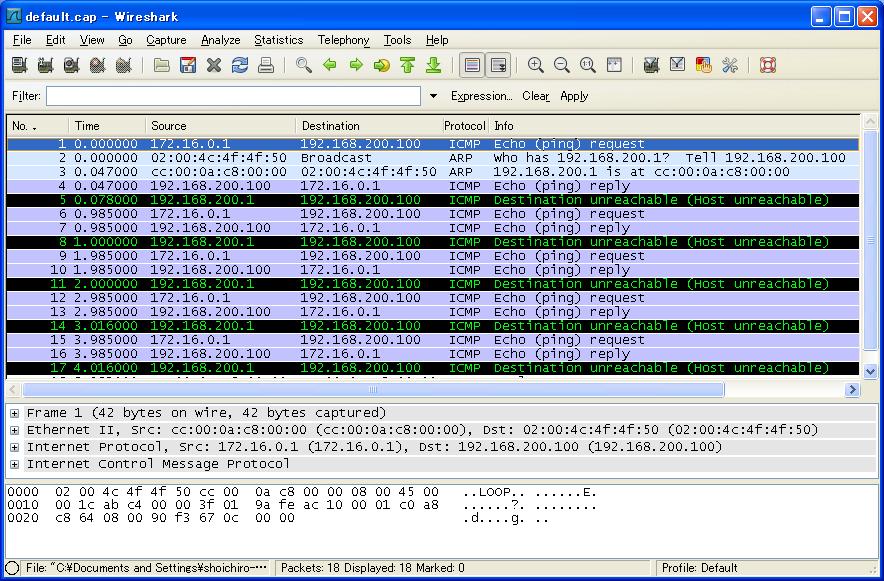Viewport: 884px width, 581px height.
Task: Click the packet list horizontal scrollbar thumb
Action: [373, 389]
